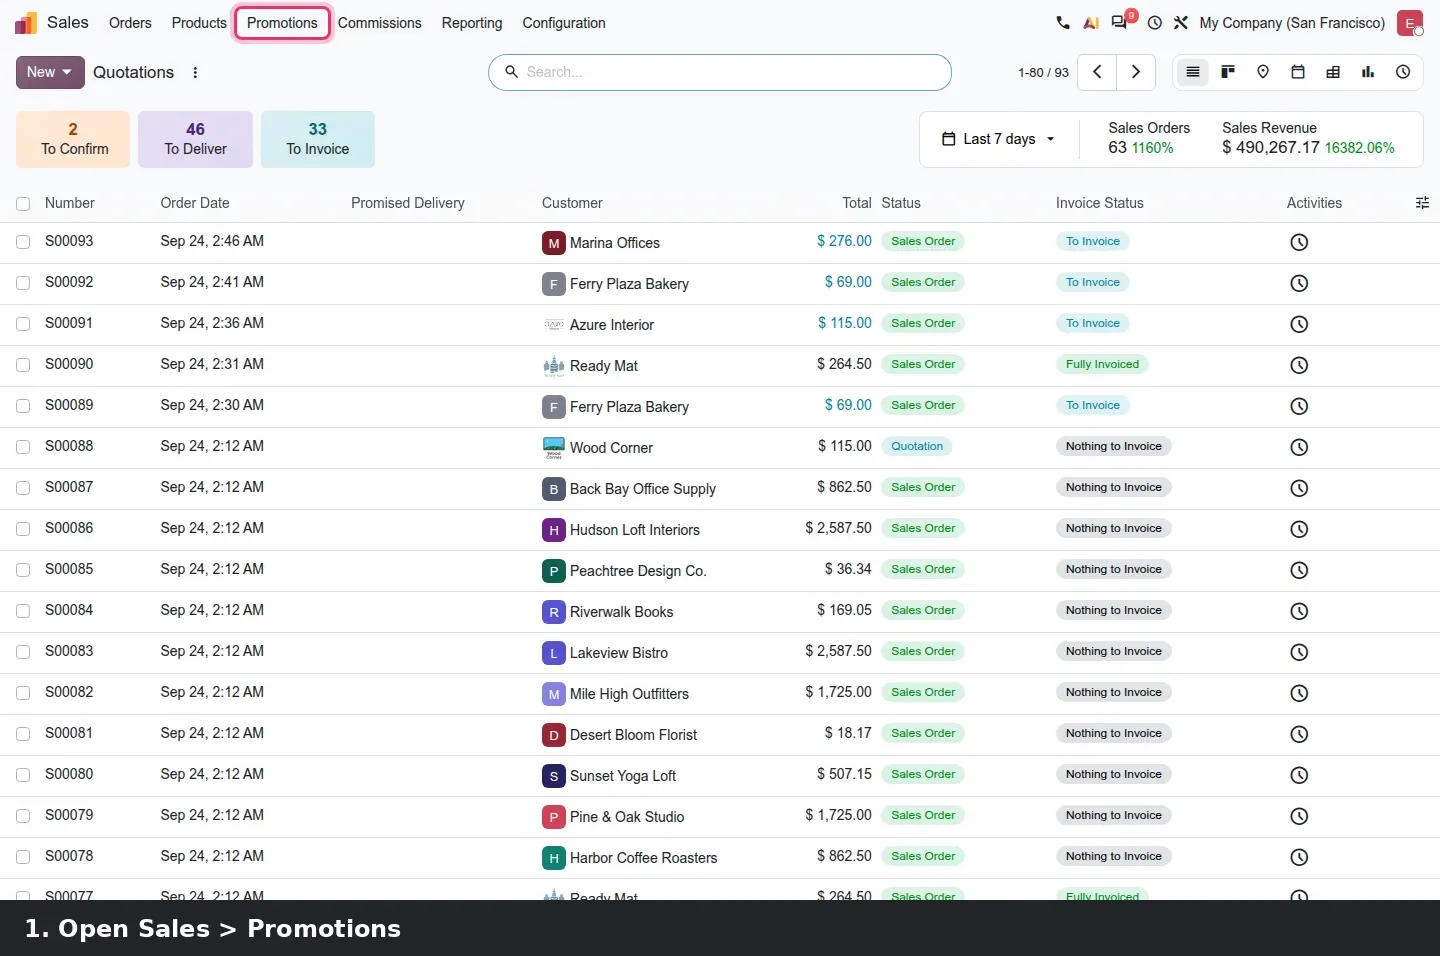Select the checkbox for order S00079
The width and height of the screenshot is (1440, 956).
[23, 816]
